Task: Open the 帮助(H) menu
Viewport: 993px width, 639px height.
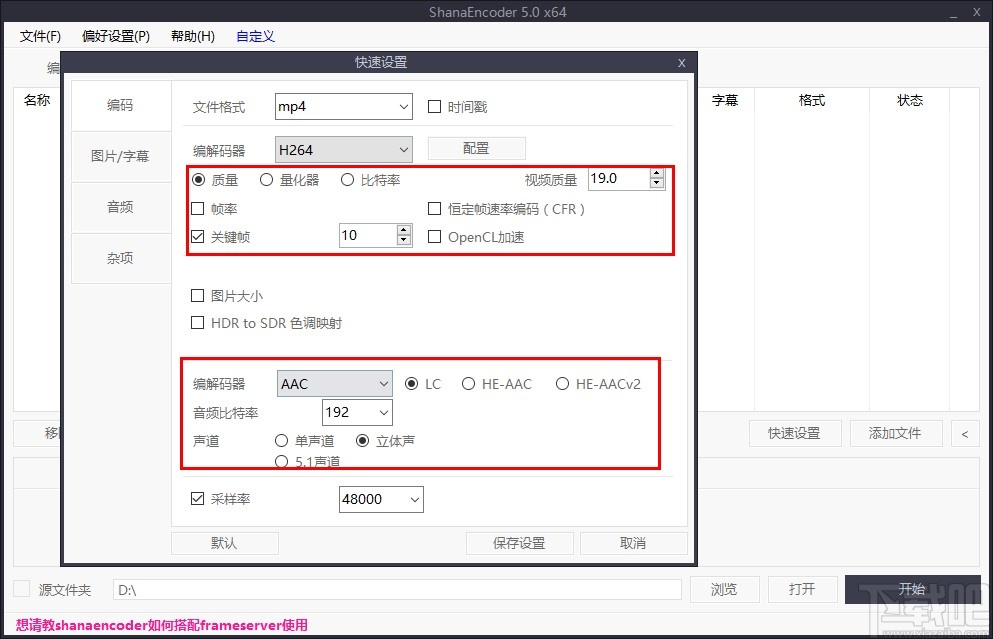Action: [193, 36]
